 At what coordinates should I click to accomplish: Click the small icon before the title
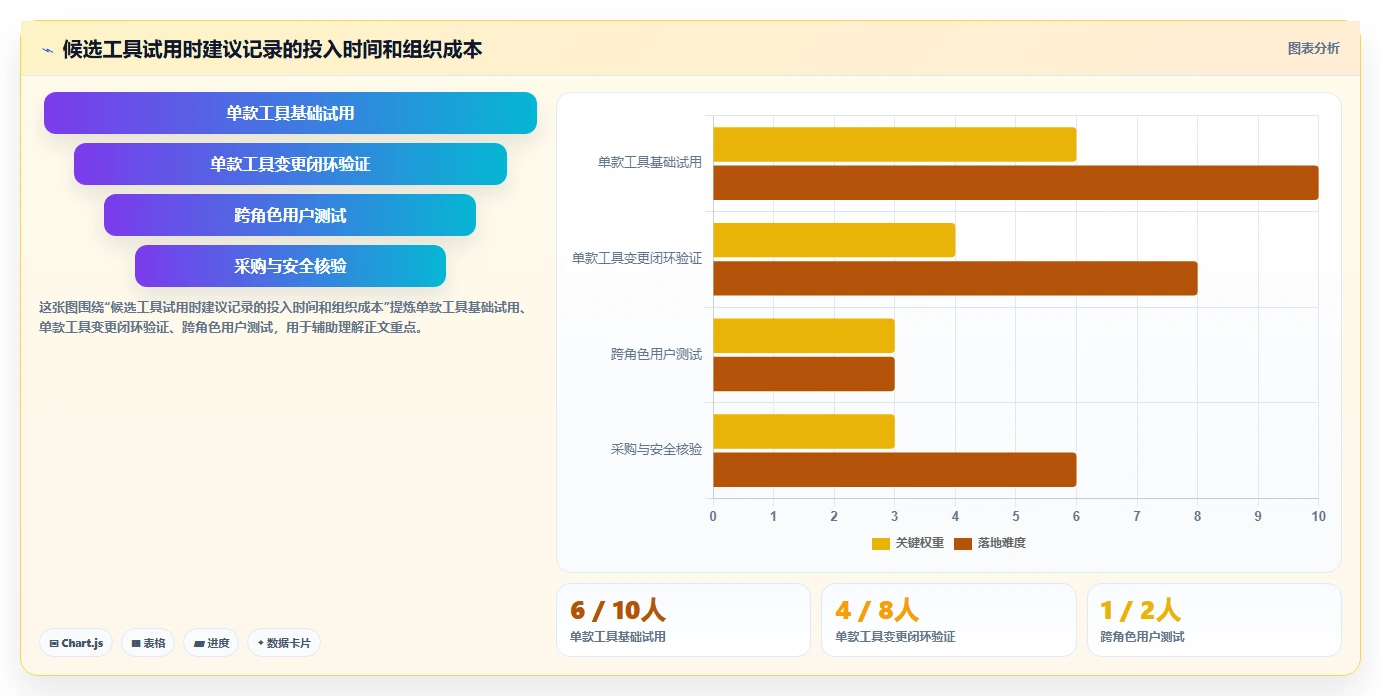[47, 49]
